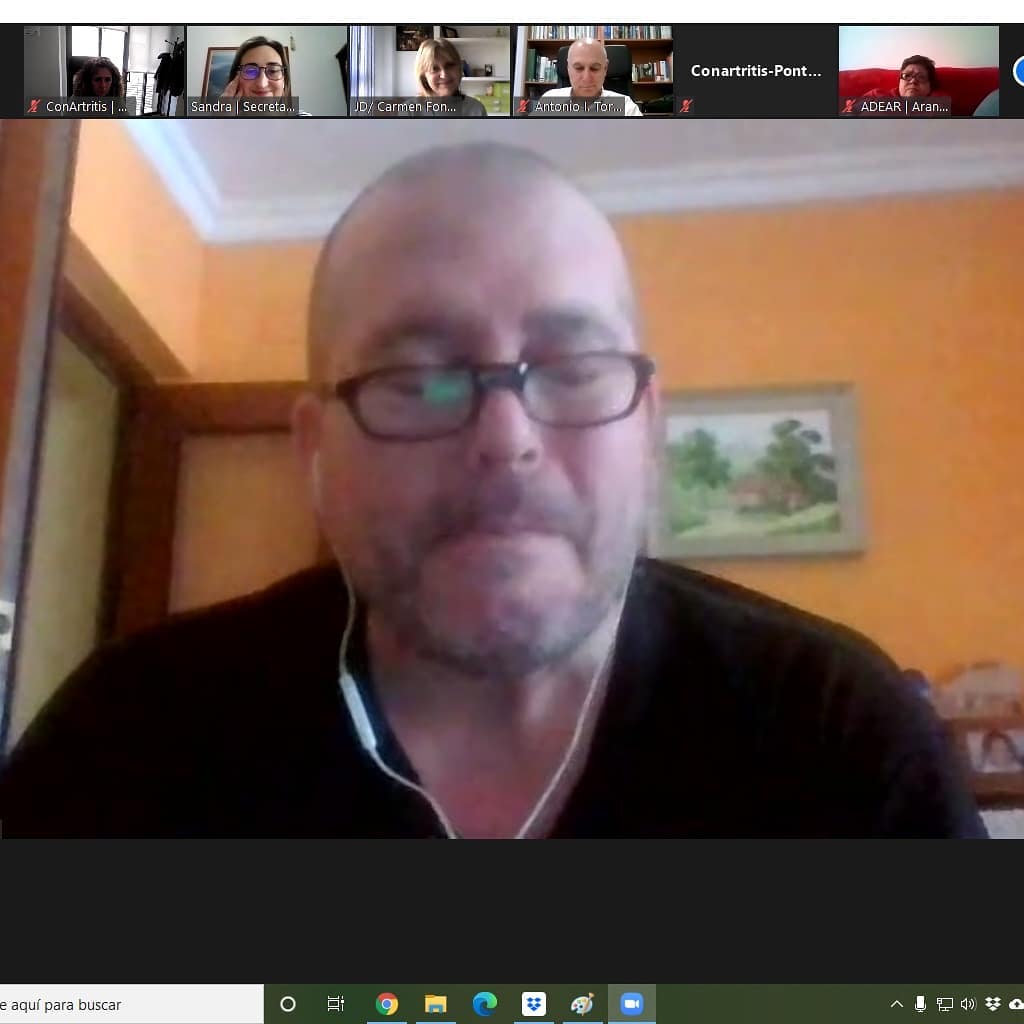The image size is (1024, 1024).
Task: Click the Cortana circle icon
Action: (288, 1004)
